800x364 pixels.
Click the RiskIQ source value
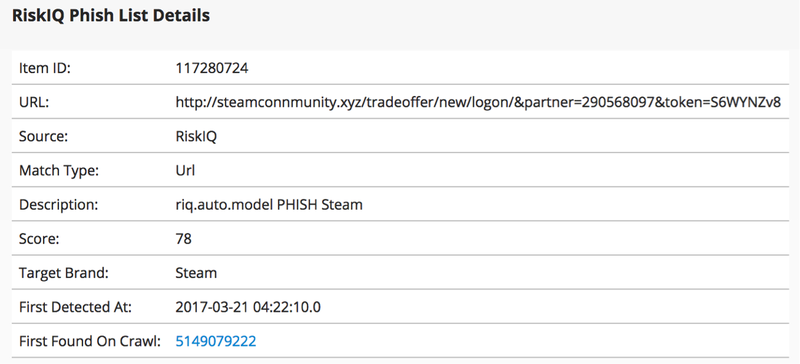tap(196, 136)
